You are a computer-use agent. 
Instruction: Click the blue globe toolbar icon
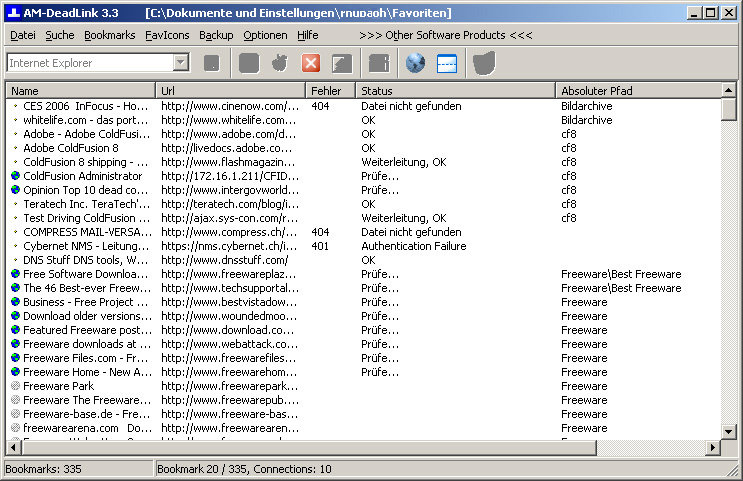click(415, 63)
